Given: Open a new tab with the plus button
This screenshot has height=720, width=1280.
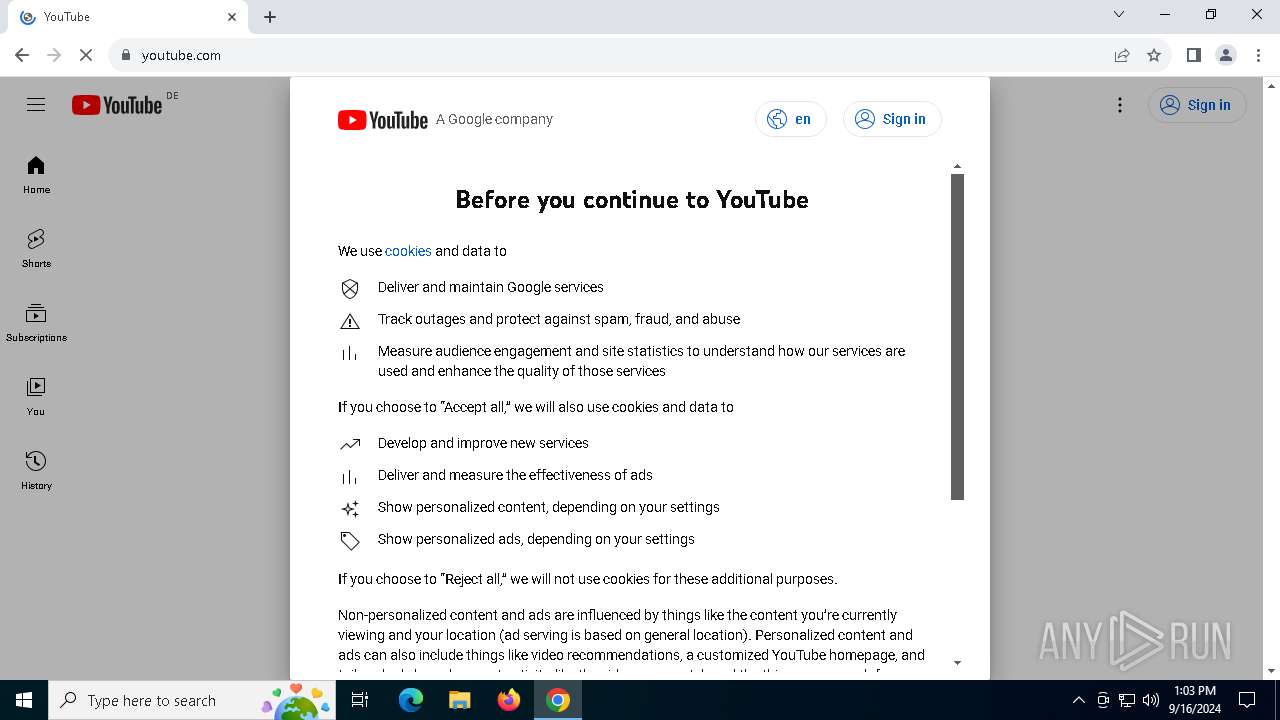Looking at the screenshot, I should 270,17.
